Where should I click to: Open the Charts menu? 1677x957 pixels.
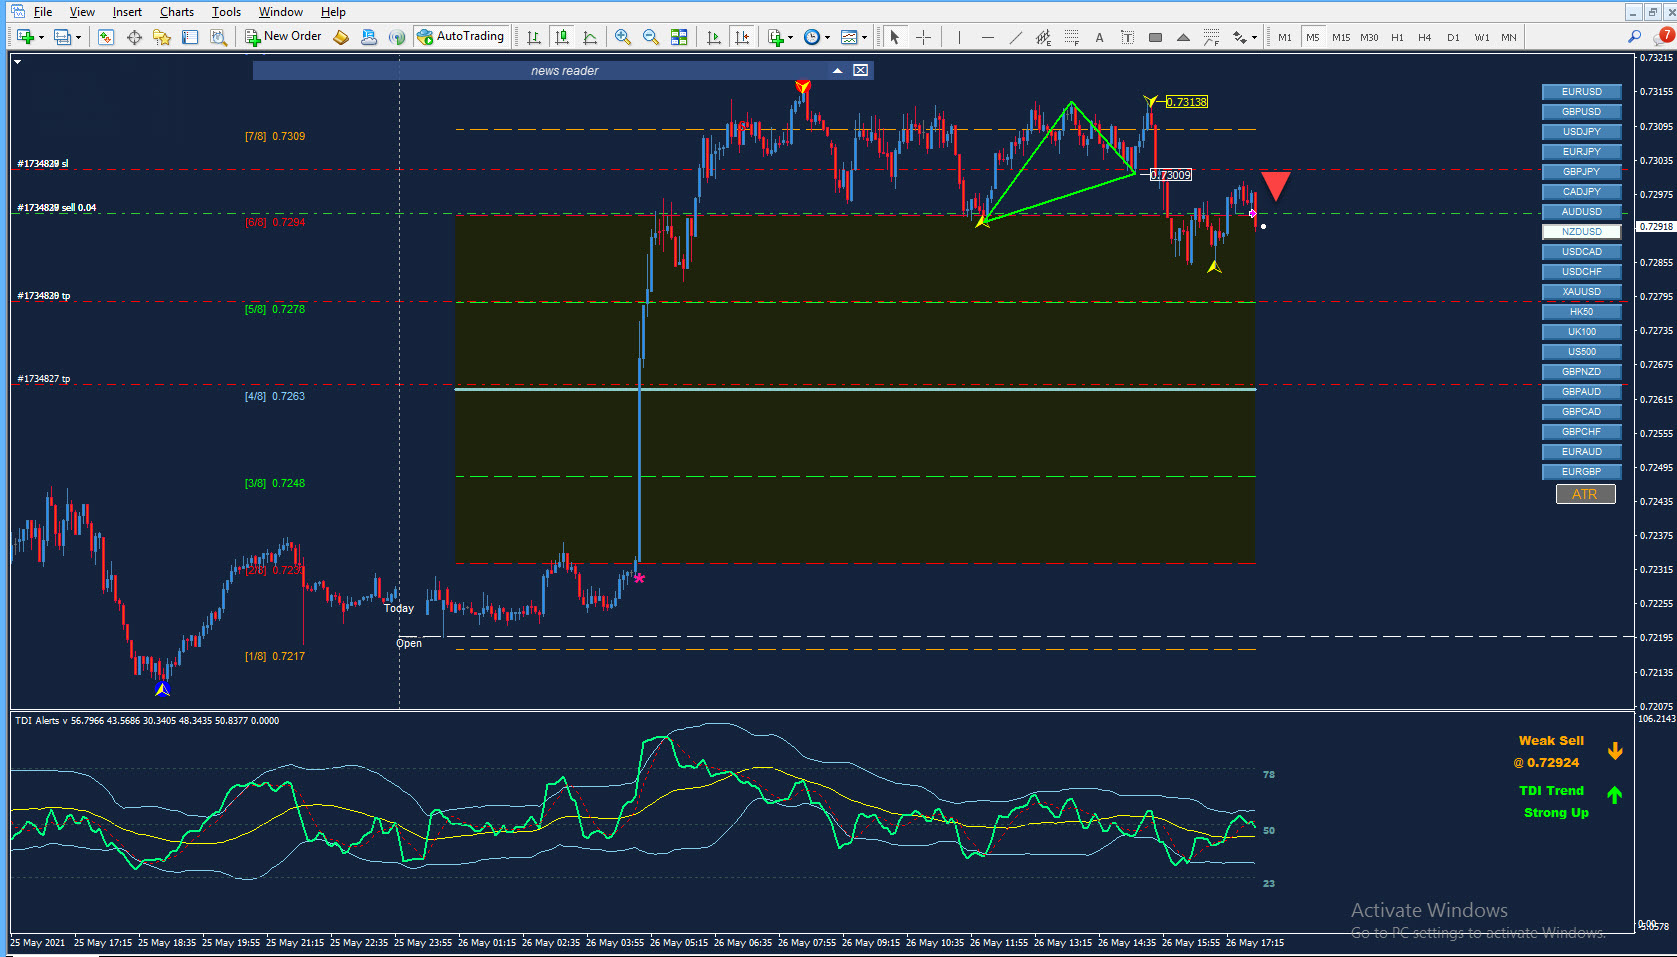tap(177, 12)
